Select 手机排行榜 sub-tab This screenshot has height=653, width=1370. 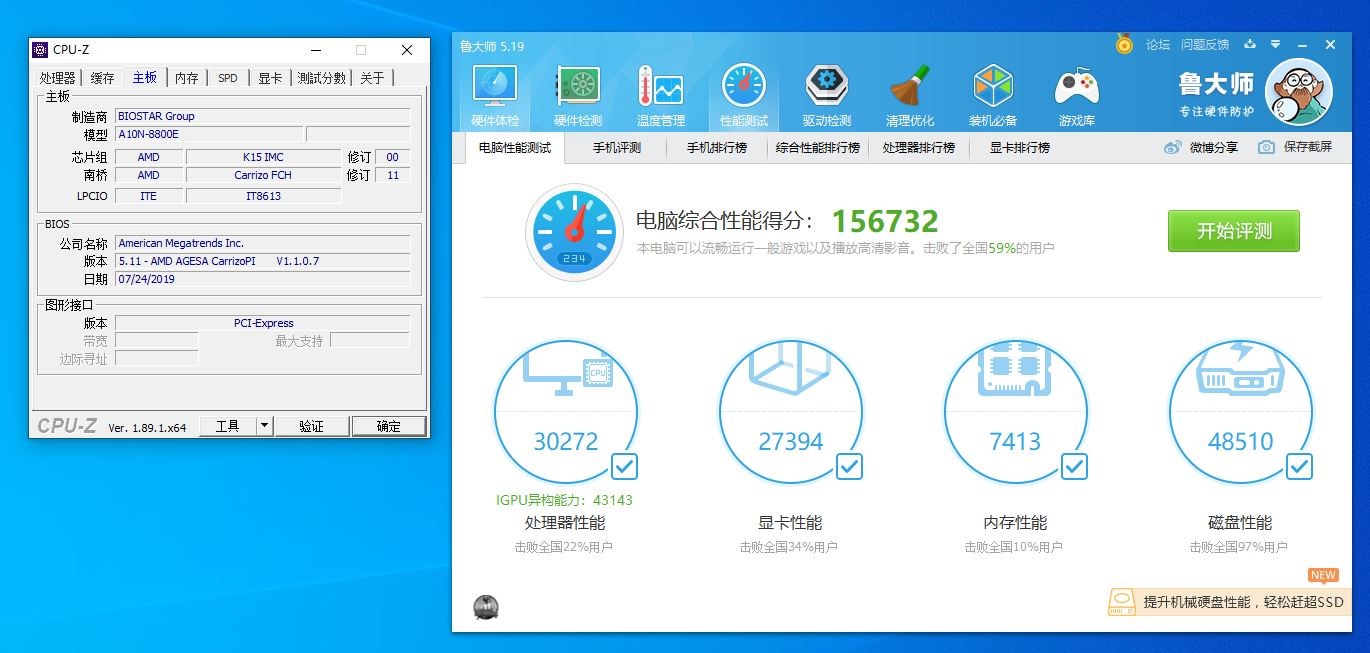coord(717,148)
